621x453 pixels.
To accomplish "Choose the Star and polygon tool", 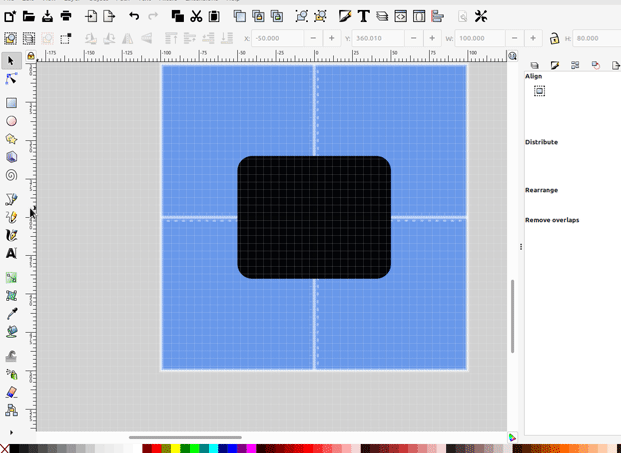I will coord(12,139).
